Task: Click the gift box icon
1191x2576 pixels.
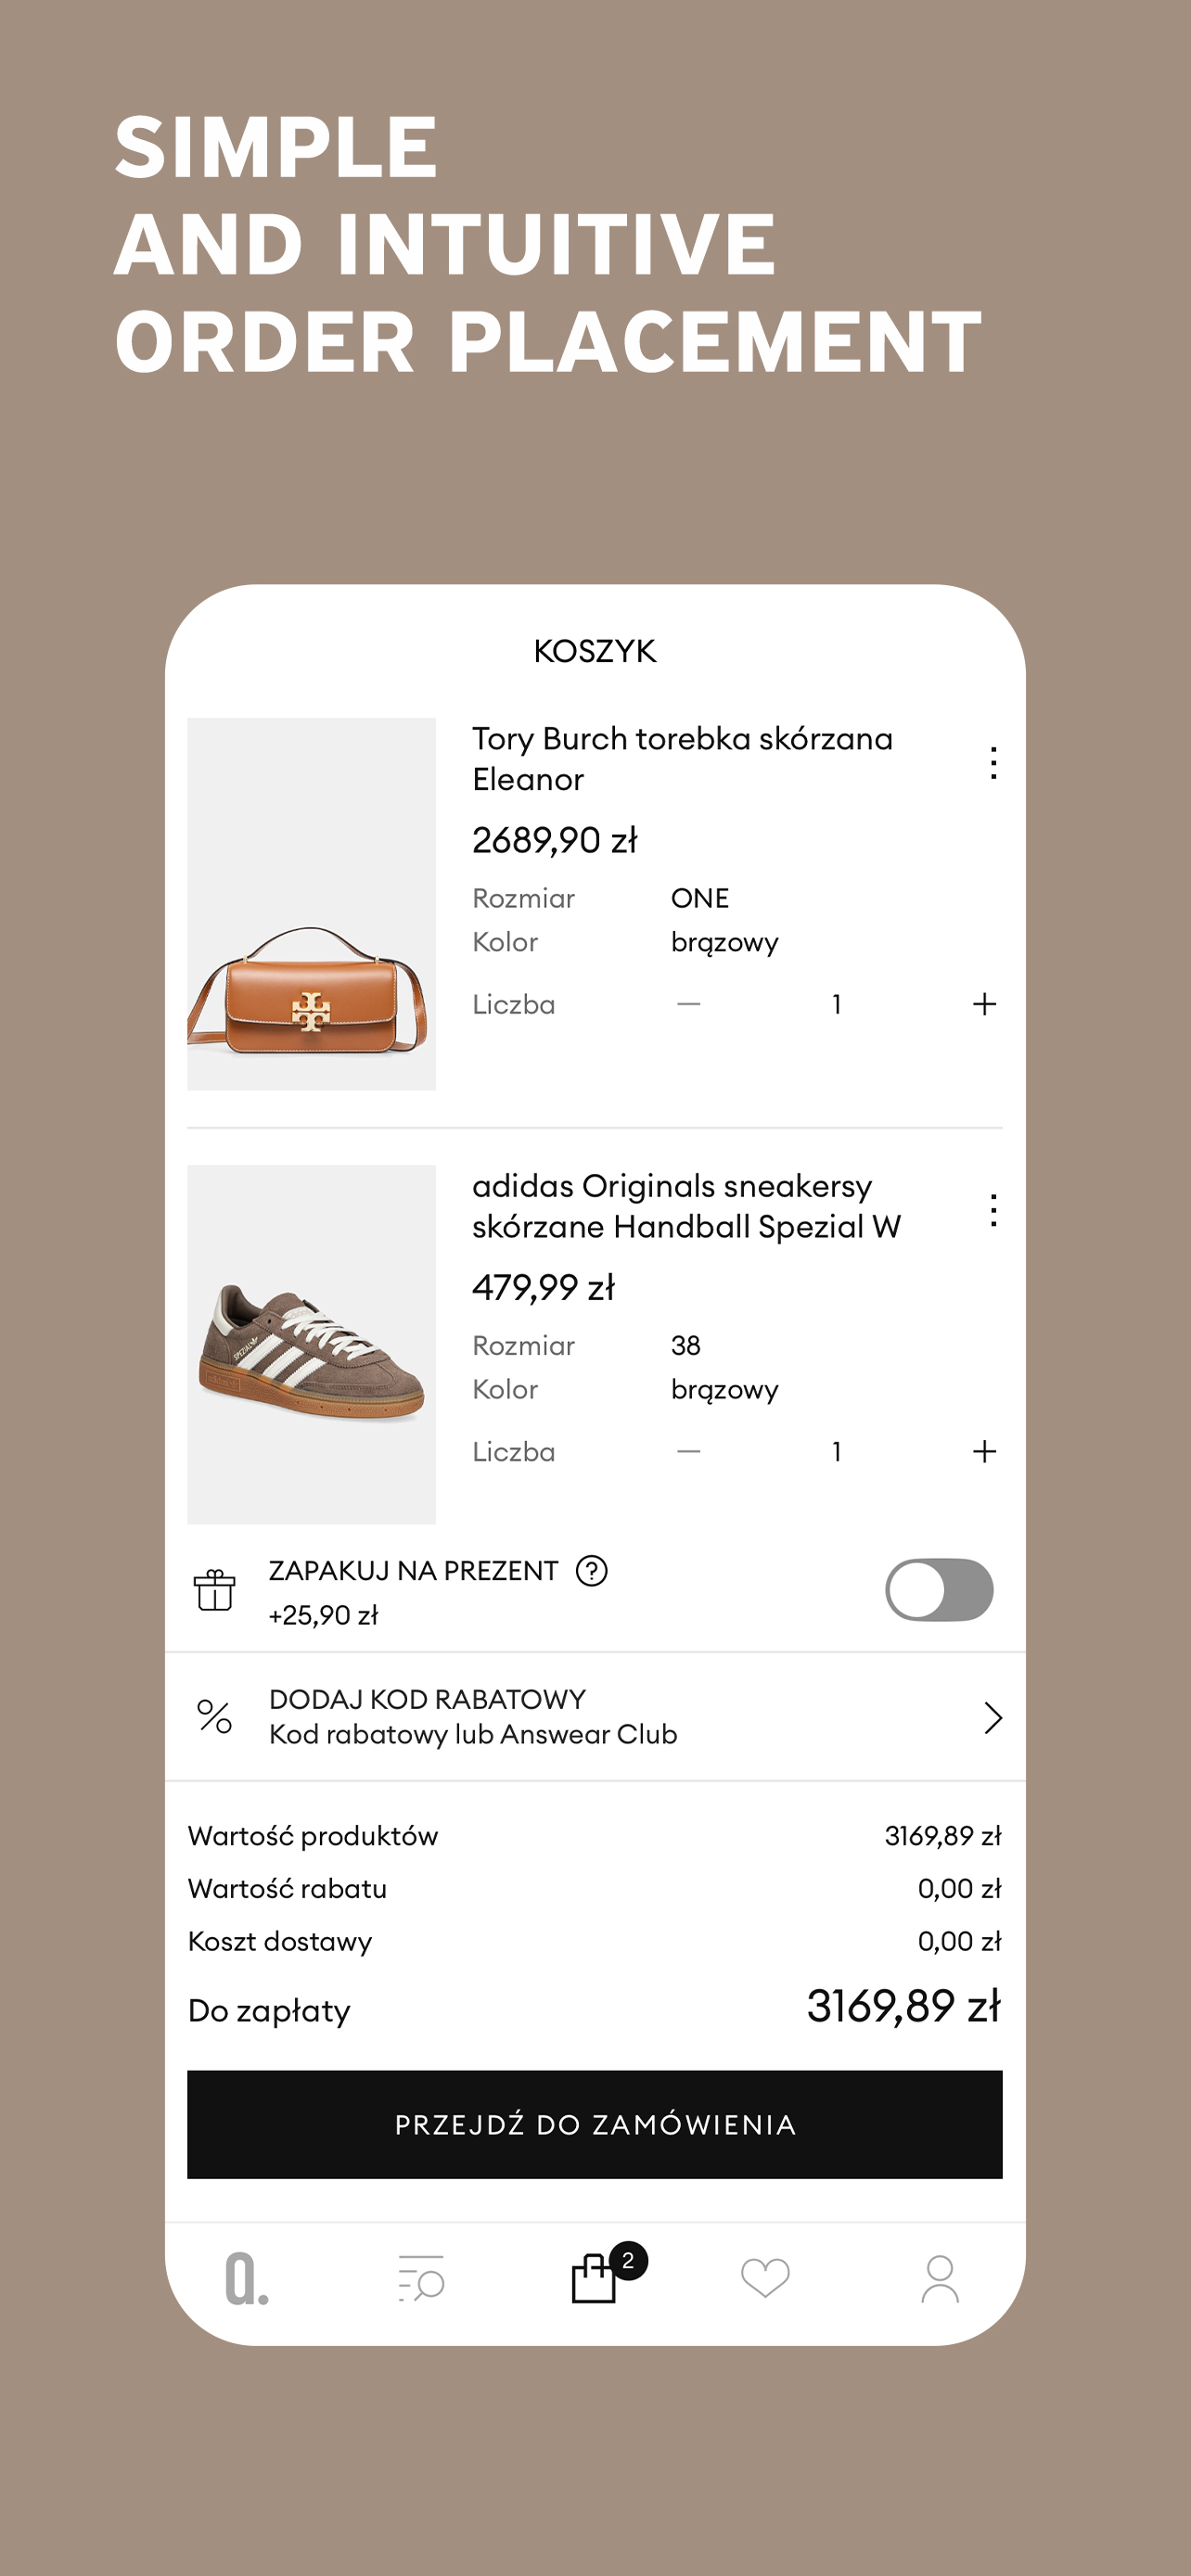Action: point(215,1590)
